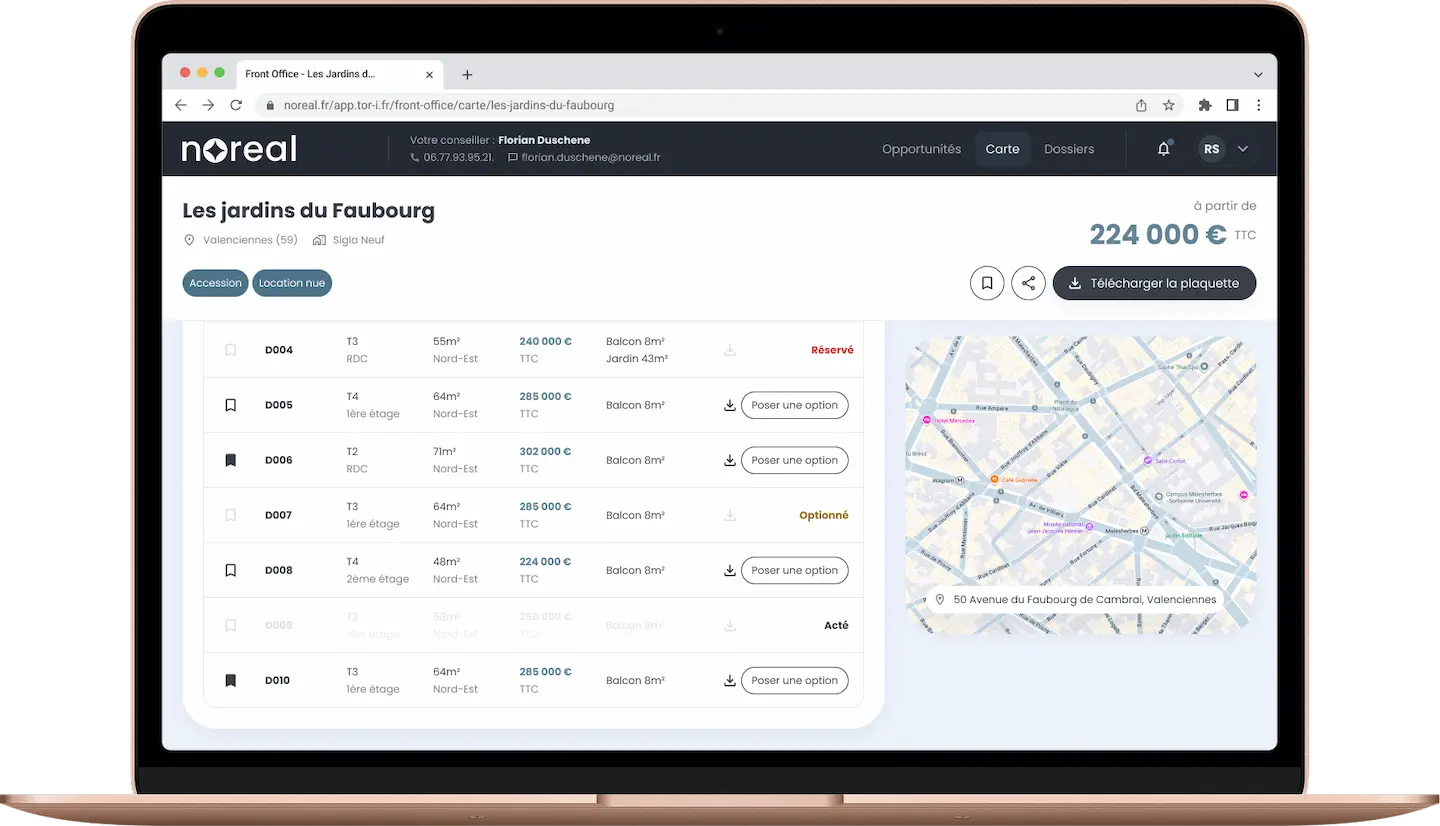
Task: Click the 50 Avenue du Faubourg de Cambrai address
Action: coord(1076,600)
